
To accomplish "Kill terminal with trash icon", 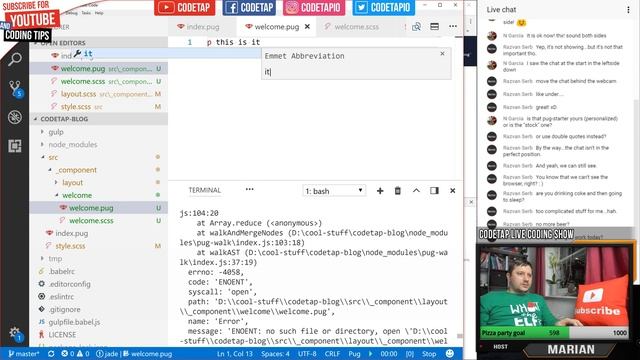I will (398, 191).
